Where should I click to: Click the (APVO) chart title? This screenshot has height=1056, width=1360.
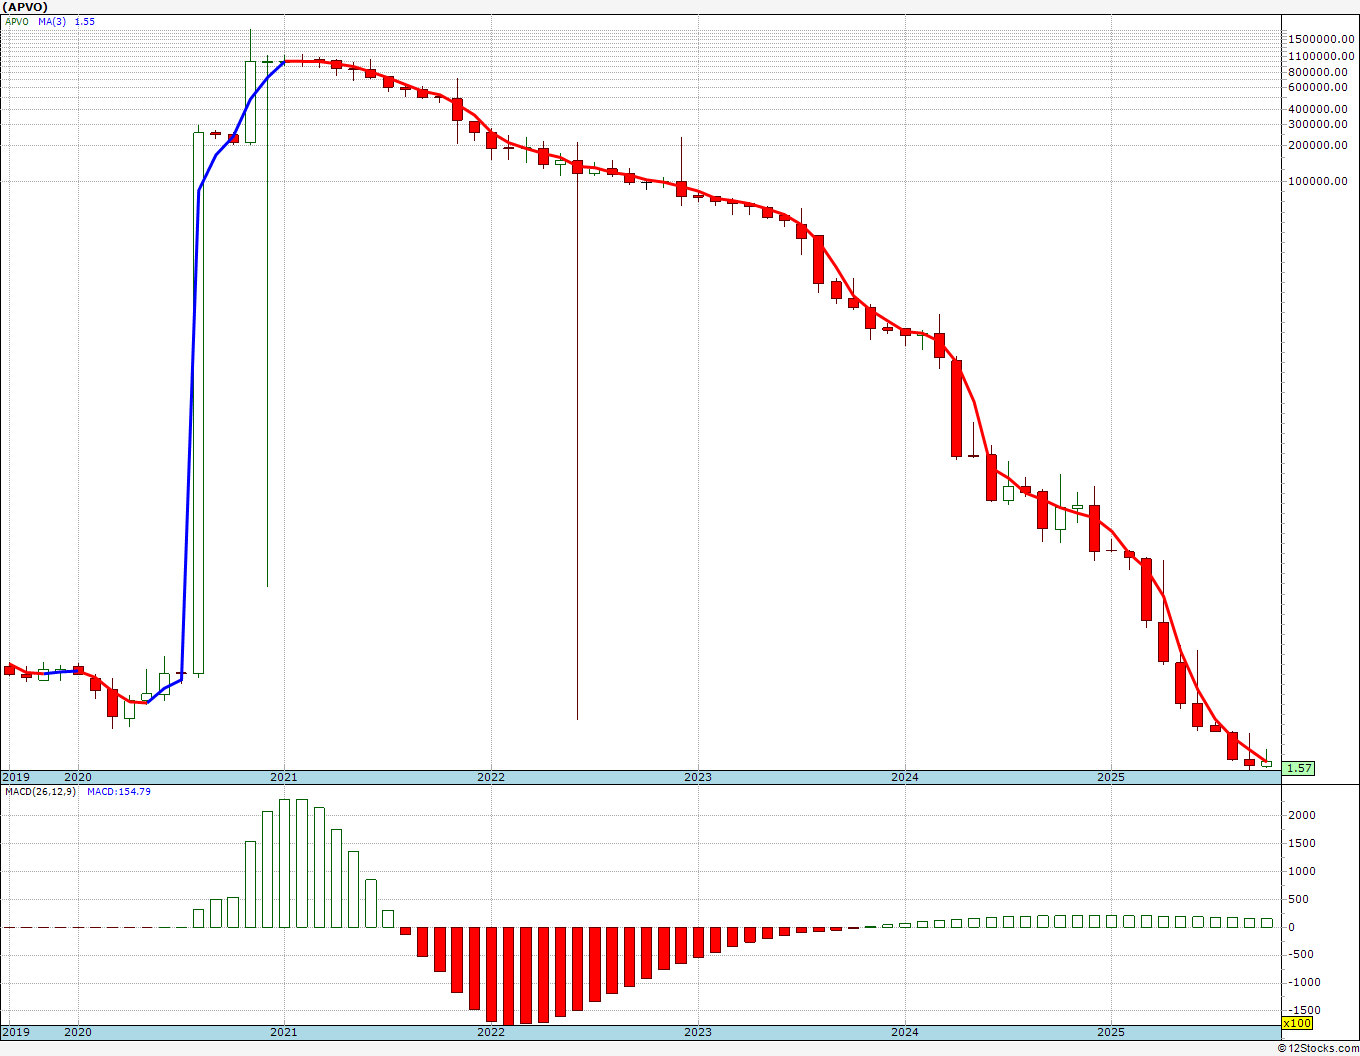(23, 6)
